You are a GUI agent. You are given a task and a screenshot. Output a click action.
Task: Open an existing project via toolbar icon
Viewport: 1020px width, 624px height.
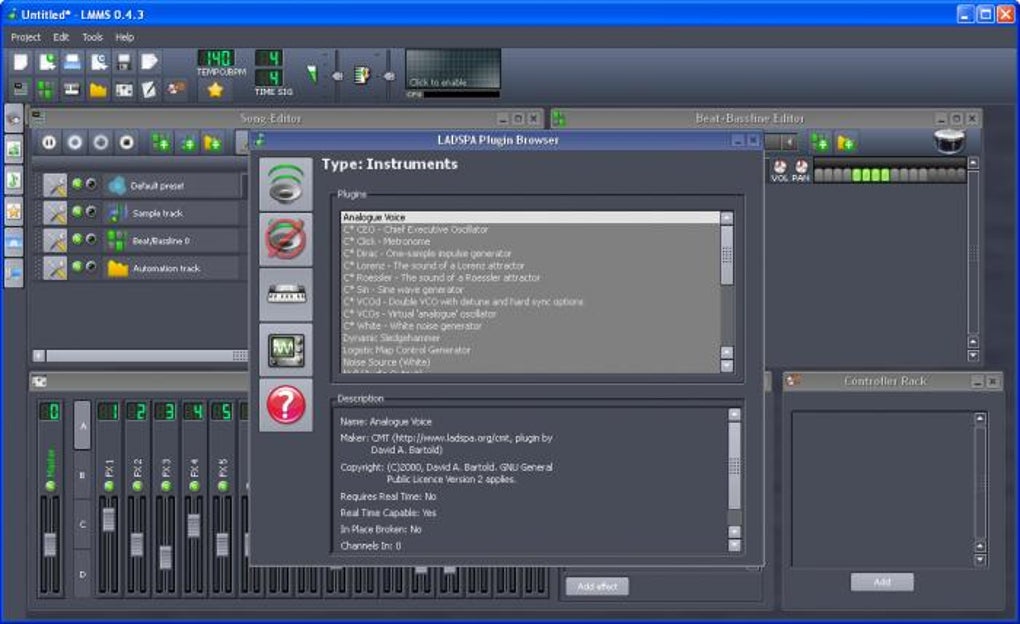point(72,62)
